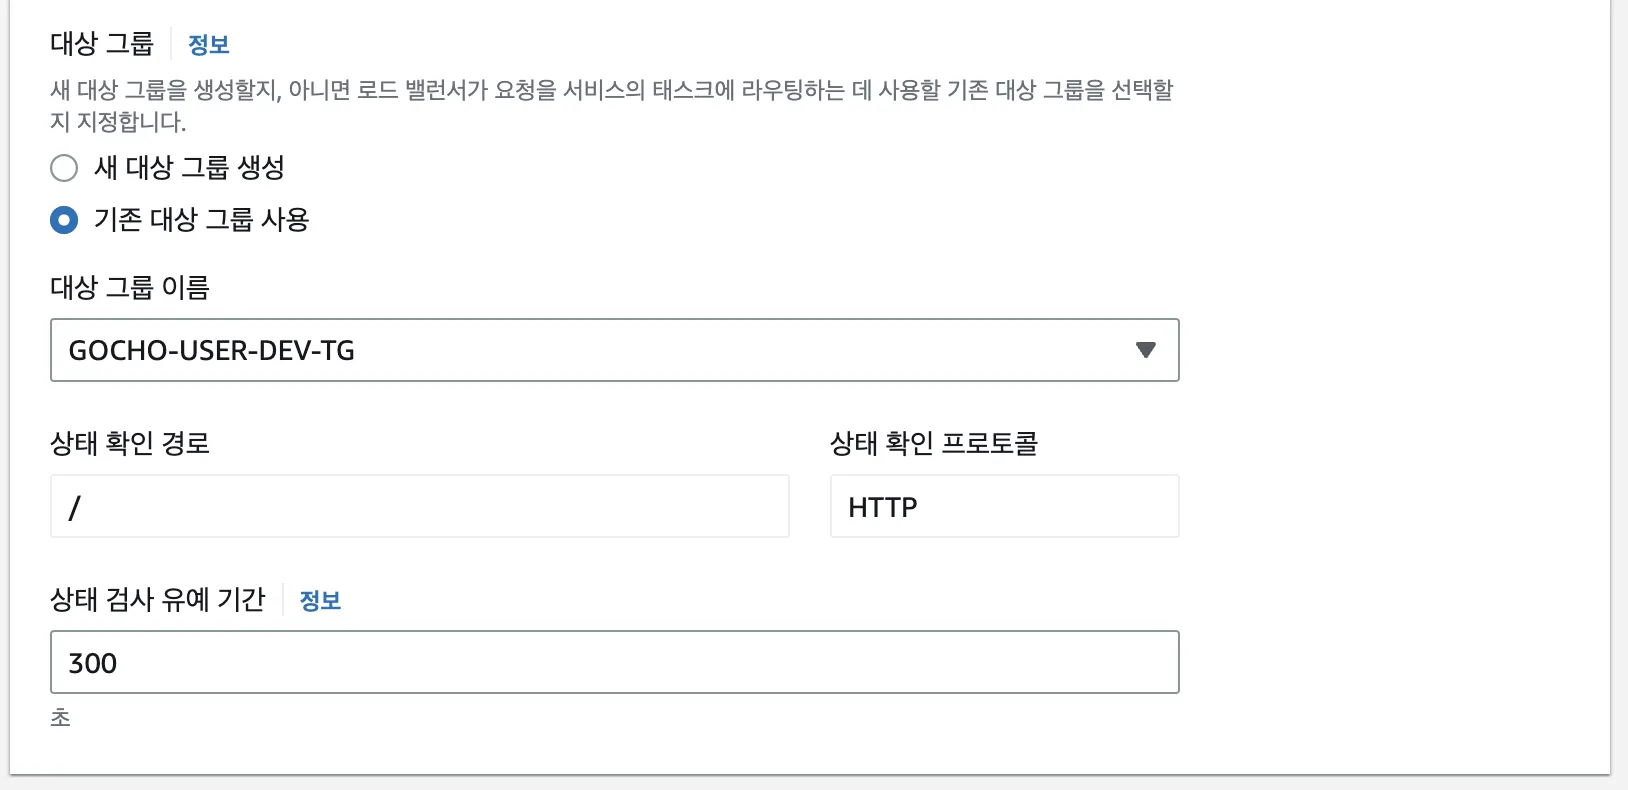The width and height of the screenshot is (1628, 790).
Task: Click the 상태 확인 경로 label
Action: click(x=130, y=443)
